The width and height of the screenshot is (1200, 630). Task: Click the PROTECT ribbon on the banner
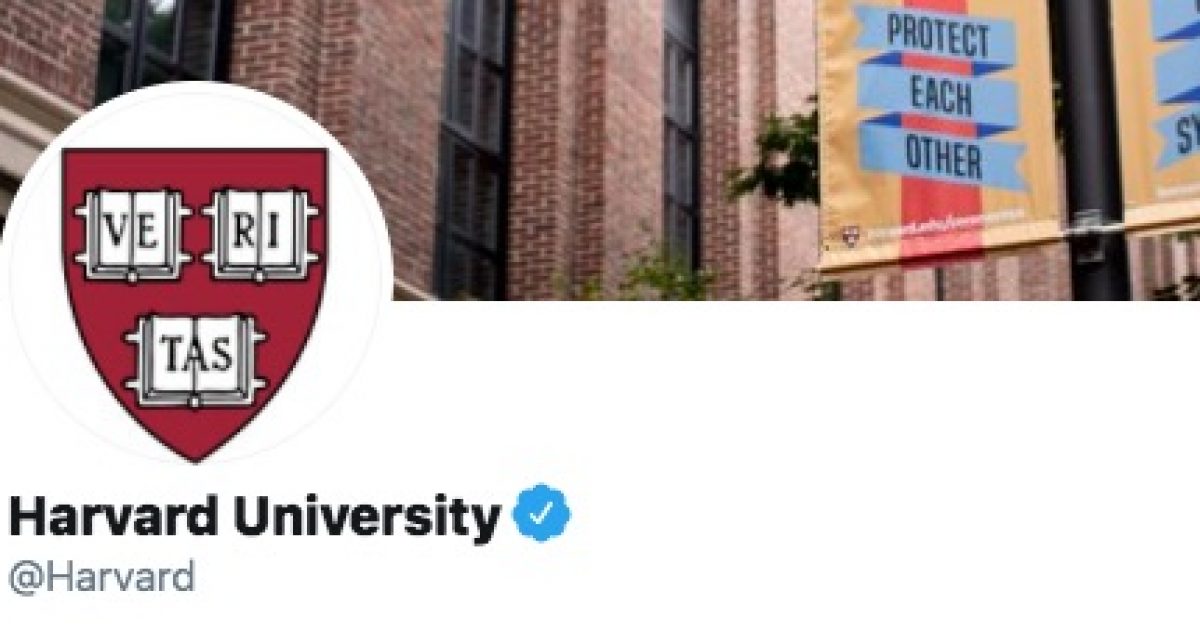[937, 38]
